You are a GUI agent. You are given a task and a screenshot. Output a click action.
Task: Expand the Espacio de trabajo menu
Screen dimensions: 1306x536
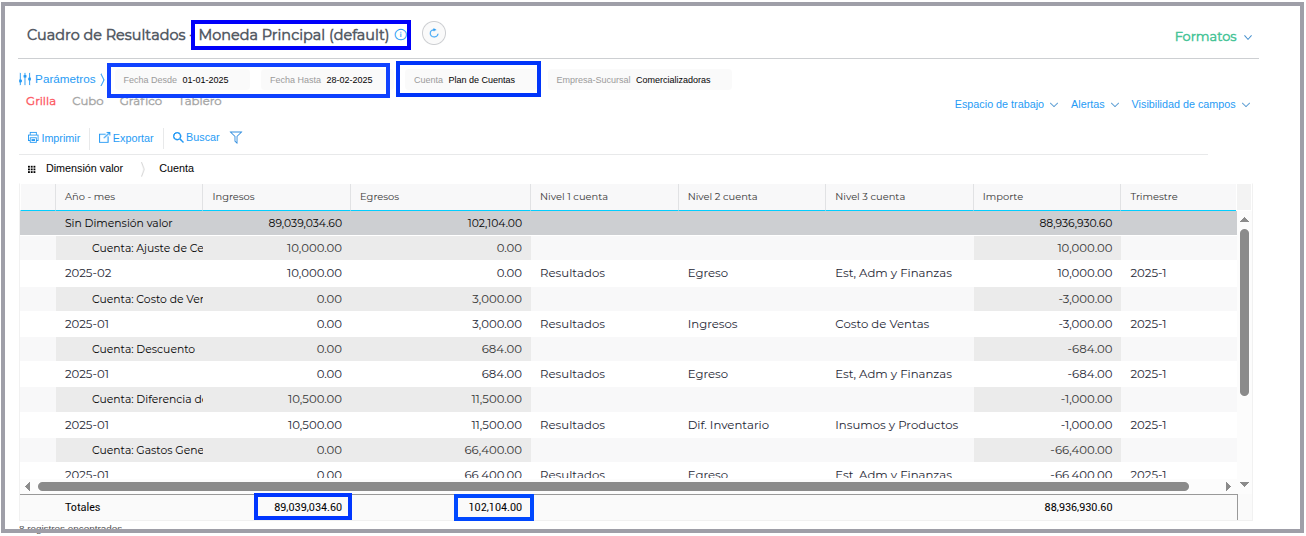tap(1005, 104)
